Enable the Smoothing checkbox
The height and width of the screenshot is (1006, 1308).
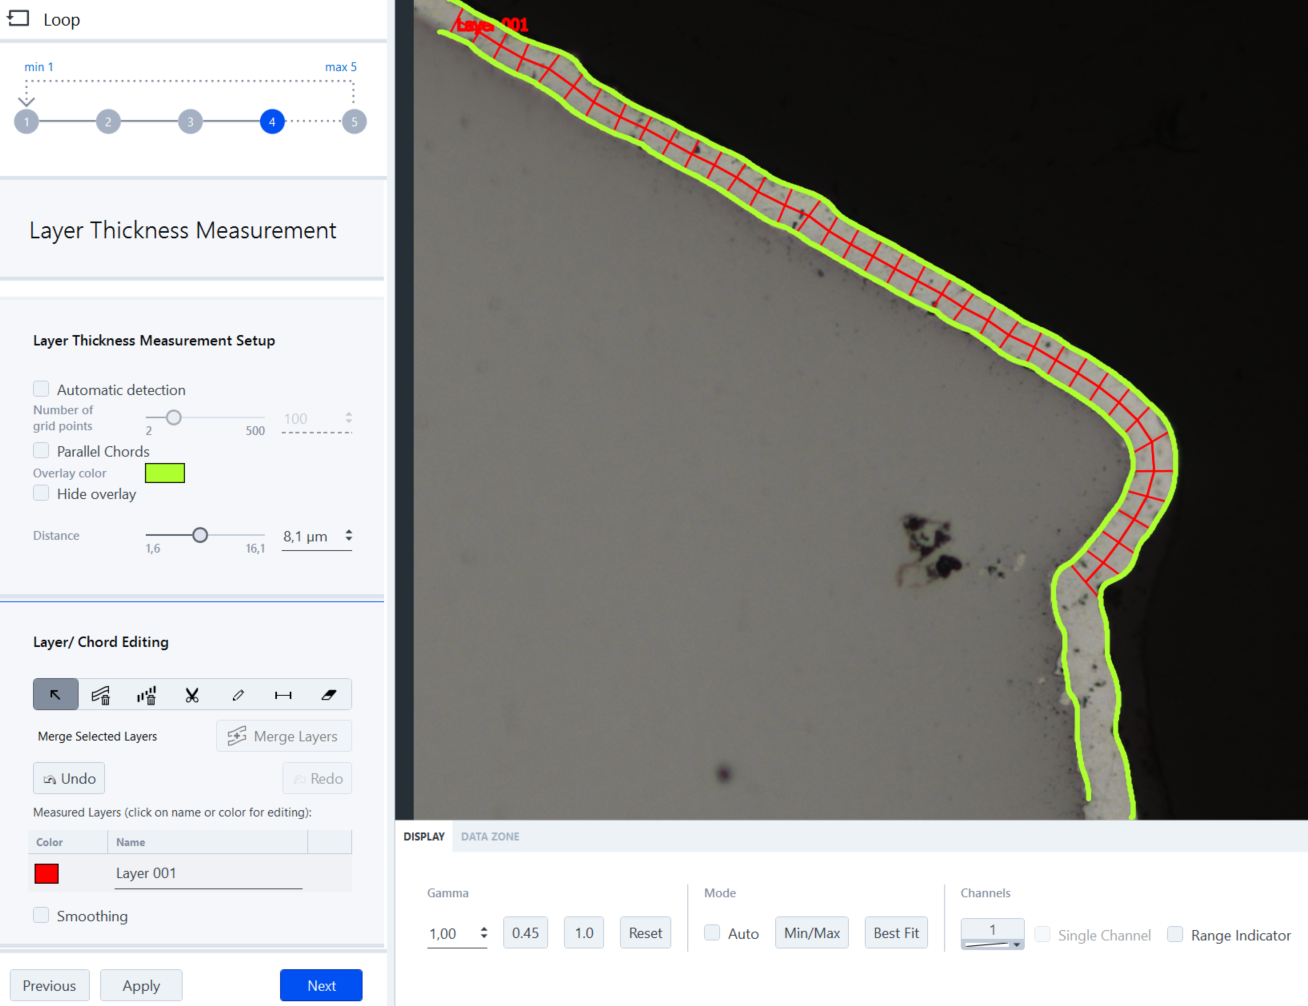(x=41, y=915)
